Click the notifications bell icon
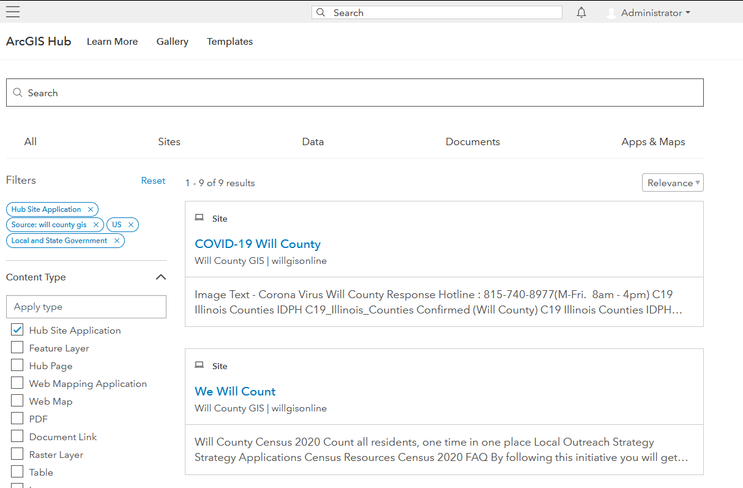This screenshot has width=743, height=488. tap(581, 13)
